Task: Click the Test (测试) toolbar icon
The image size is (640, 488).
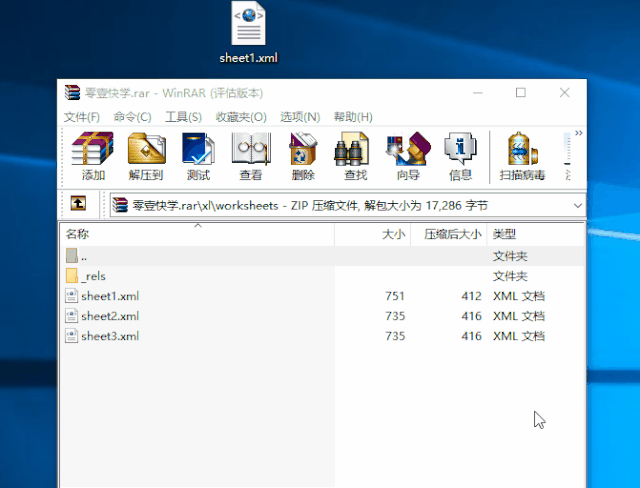Action: pos(198,156)
